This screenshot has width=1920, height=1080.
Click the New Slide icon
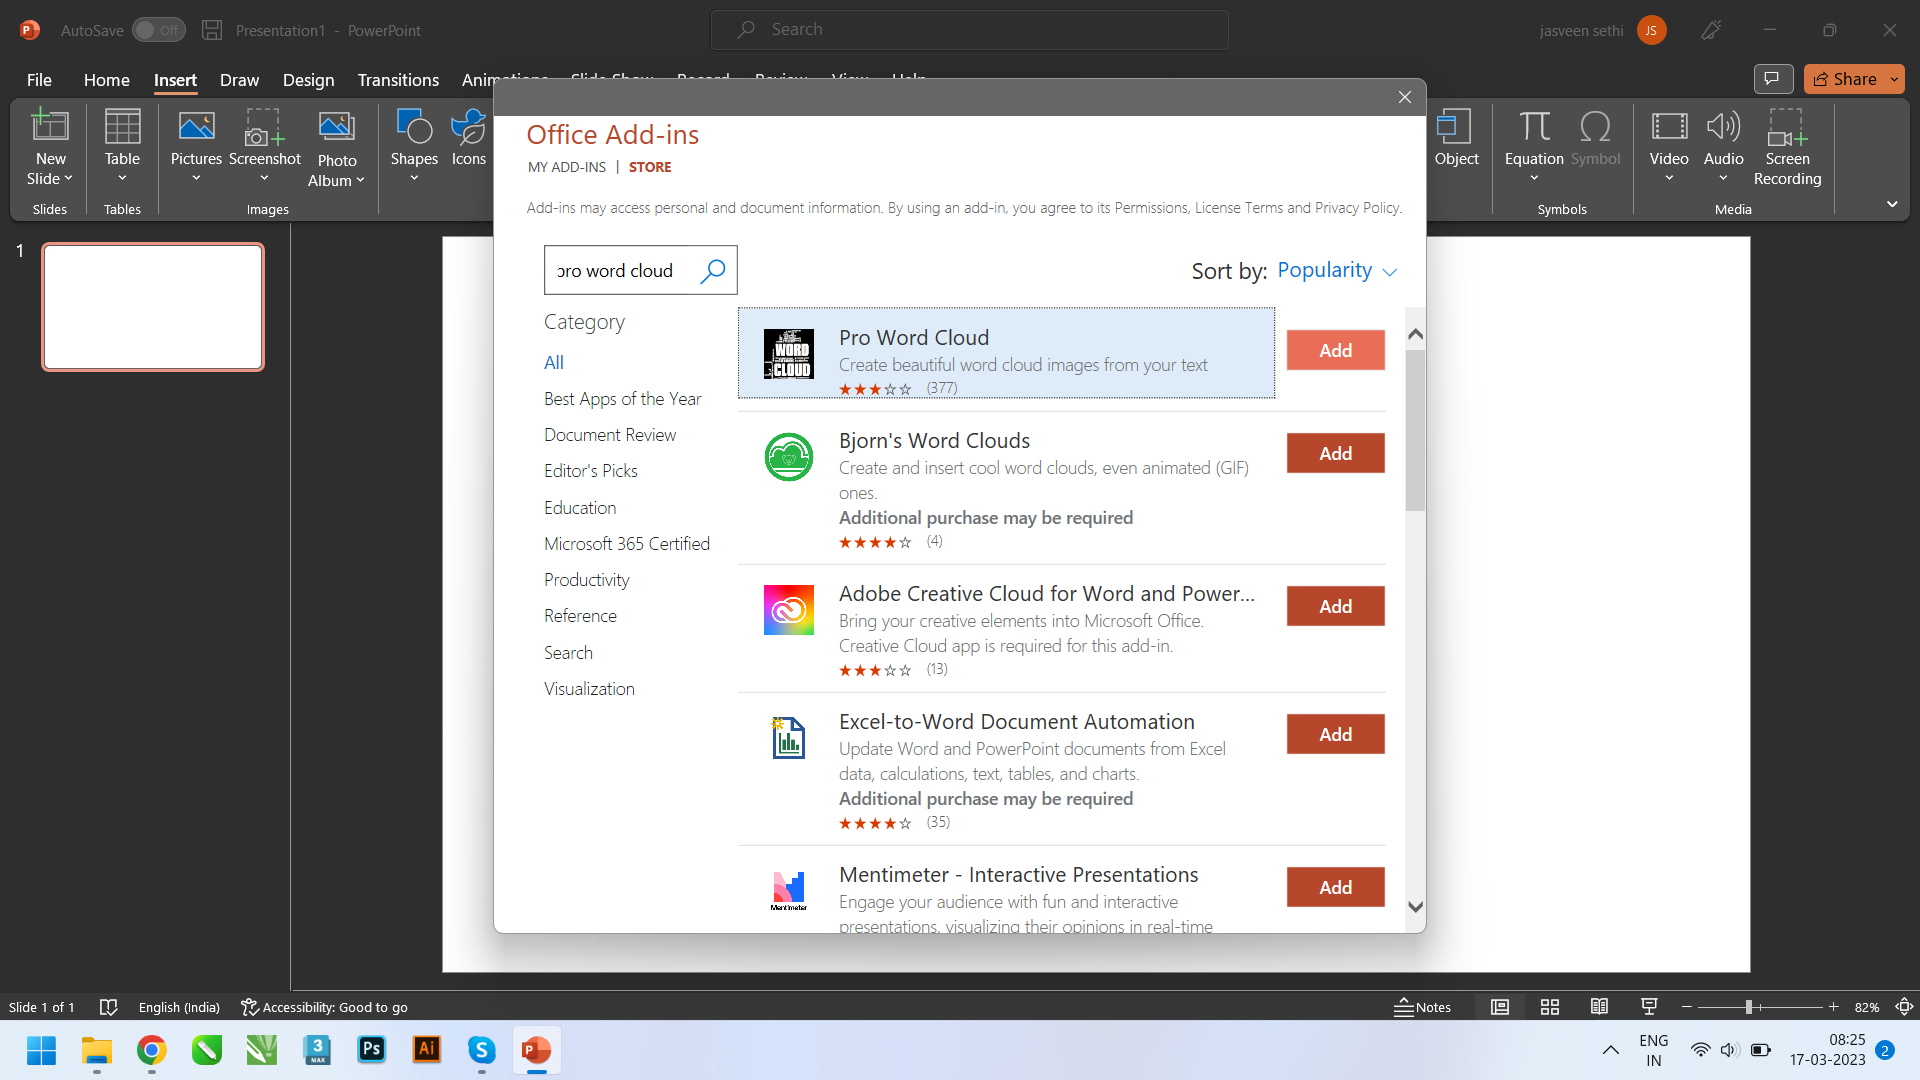coord(50,126)
